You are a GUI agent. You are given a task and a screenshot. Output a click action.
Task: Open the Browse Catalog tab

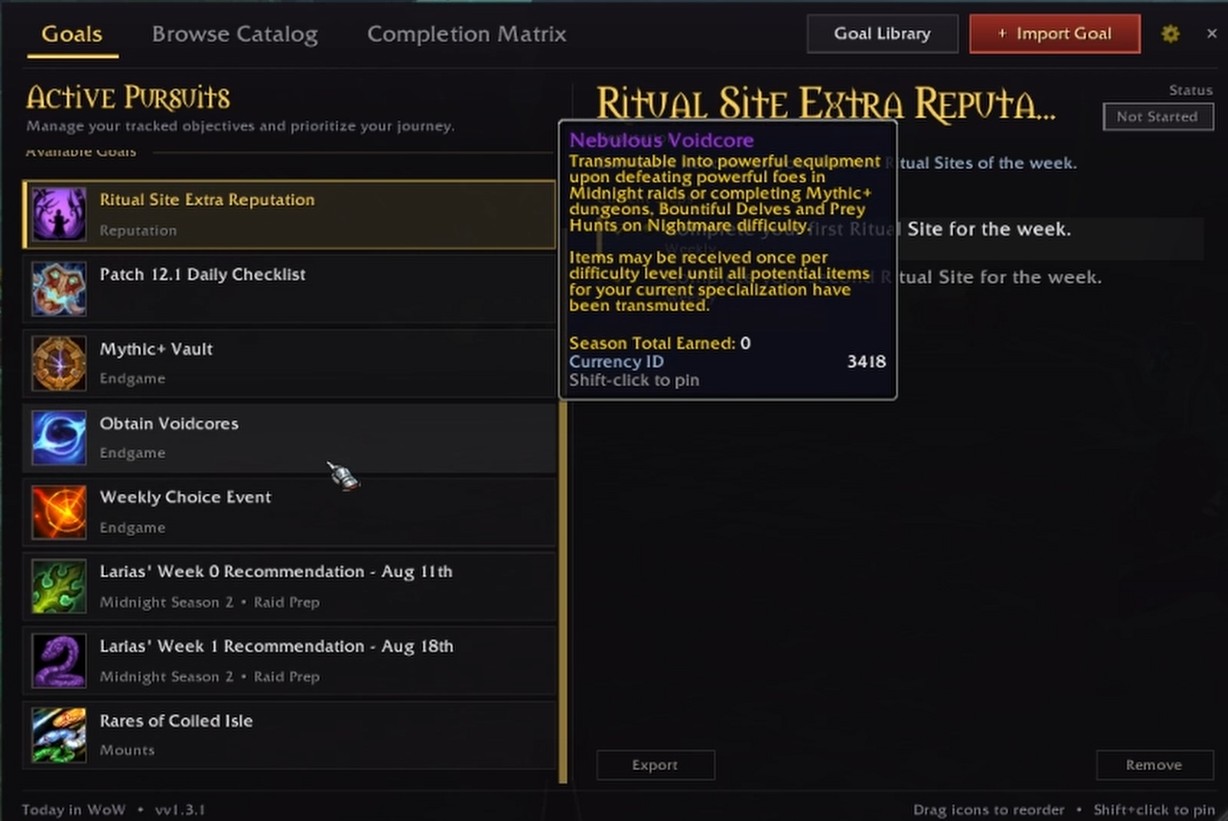tap(235, 34)
